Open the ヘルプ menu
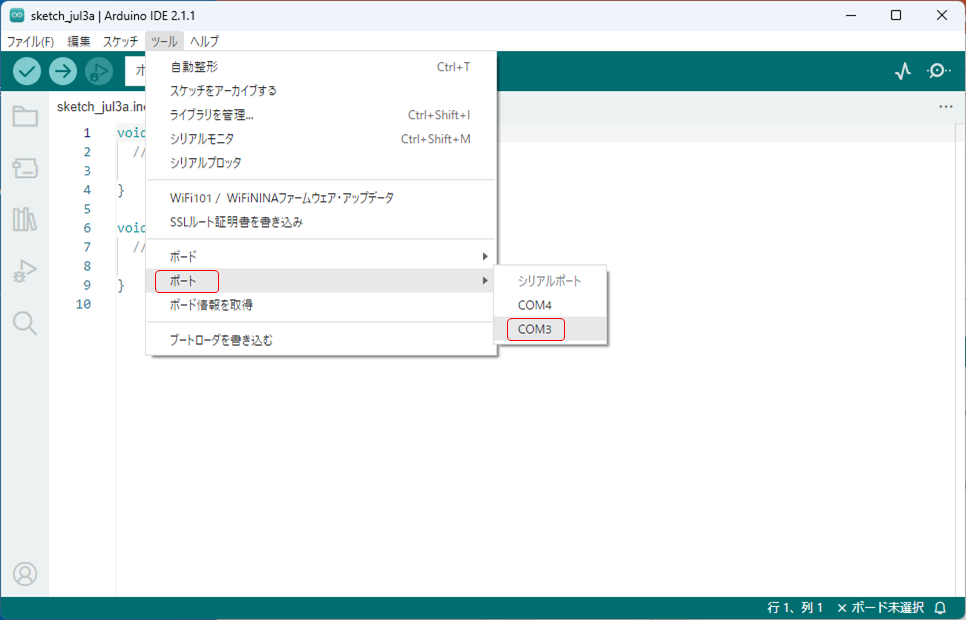This screenshot has height=620, width=966. [x=204, y=41]
